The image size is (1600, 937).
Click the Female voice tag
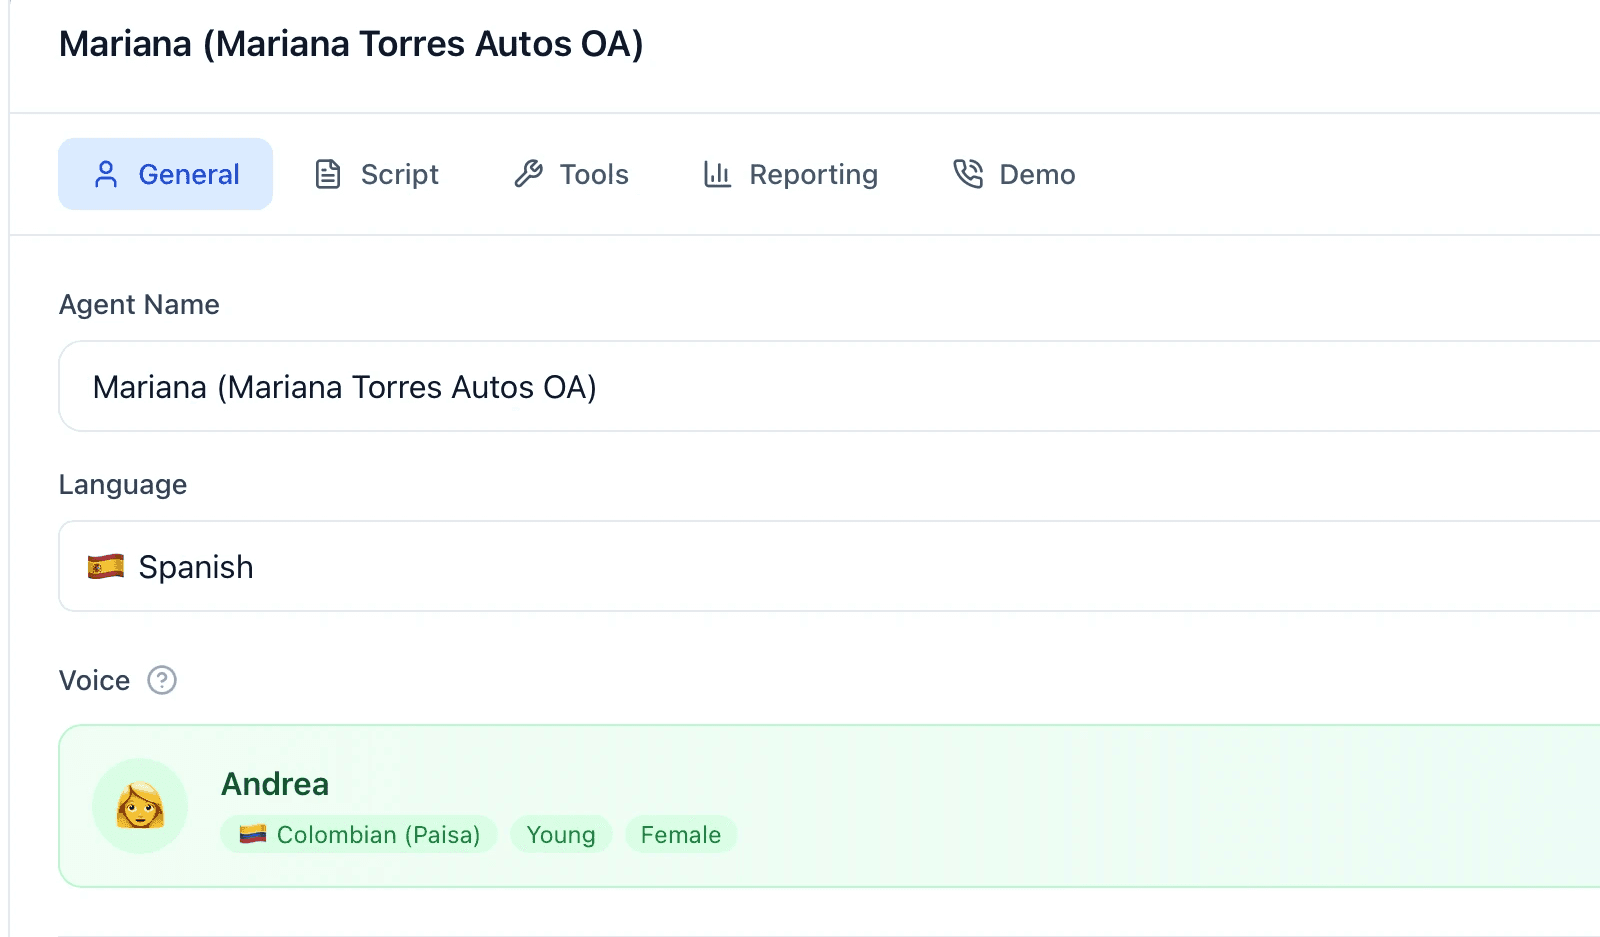tap(681, 835)
